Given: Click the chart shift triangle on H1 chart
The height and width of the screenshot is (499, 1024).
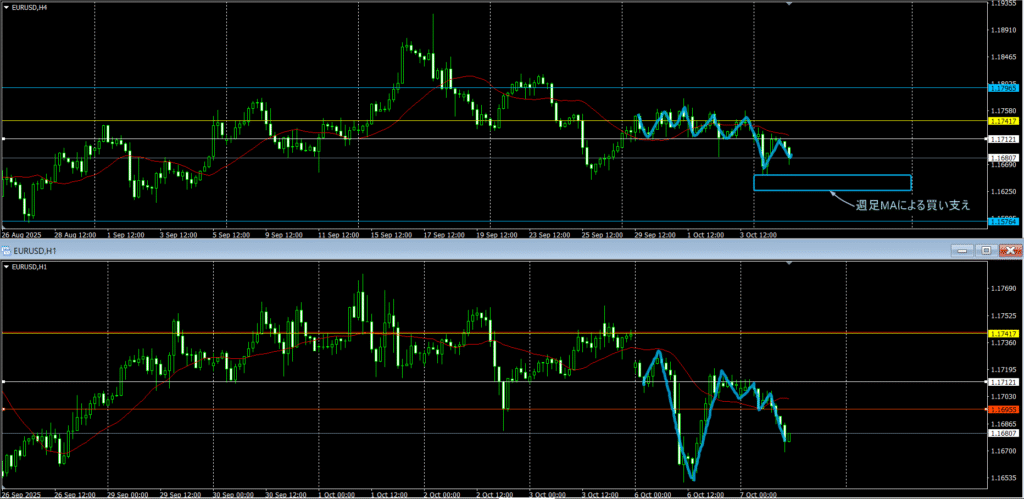Looking at the screenshot, I should [x=790, y=262].
